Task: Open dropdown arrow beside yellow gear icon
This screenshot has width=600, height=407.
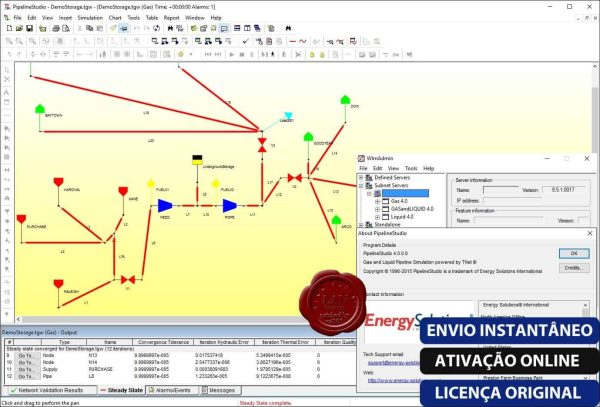Action: pos(190,55)
